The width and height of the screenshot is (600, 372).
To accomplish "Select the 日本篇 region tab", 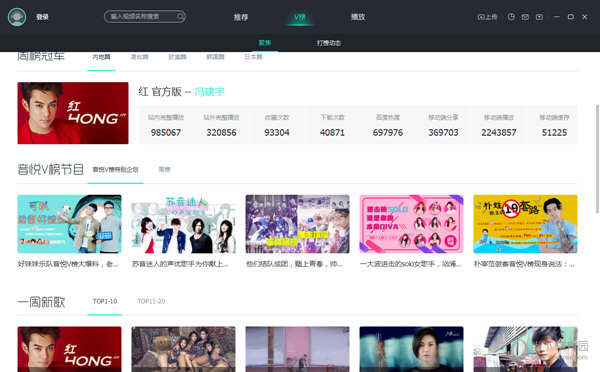I will click(x=253, y=57).
